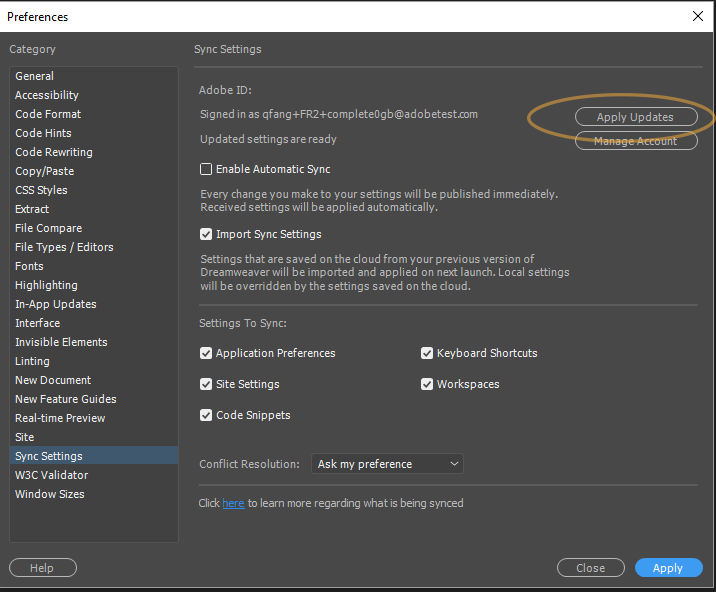The height and width of the screenshot is (592, 716).
Task: Close the Preferences dialog window
Action: 697,16
